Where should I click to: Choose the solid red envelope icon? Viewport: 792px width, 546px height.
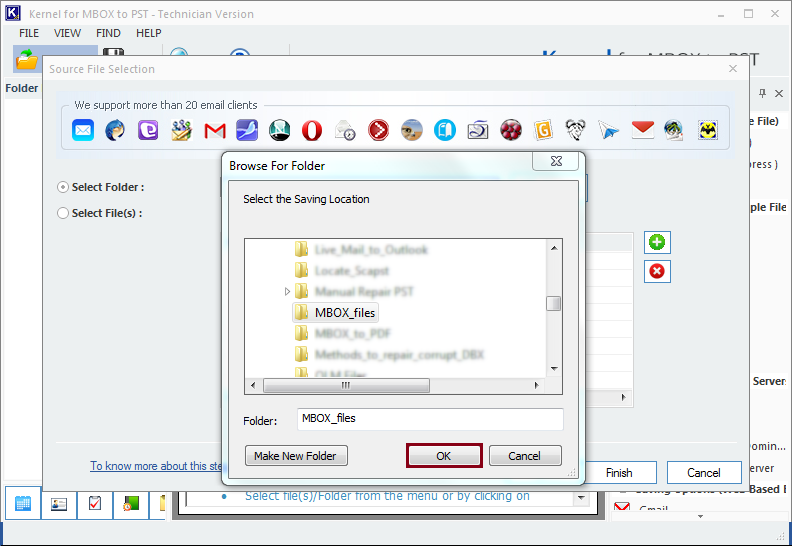(x=642, y=130)
